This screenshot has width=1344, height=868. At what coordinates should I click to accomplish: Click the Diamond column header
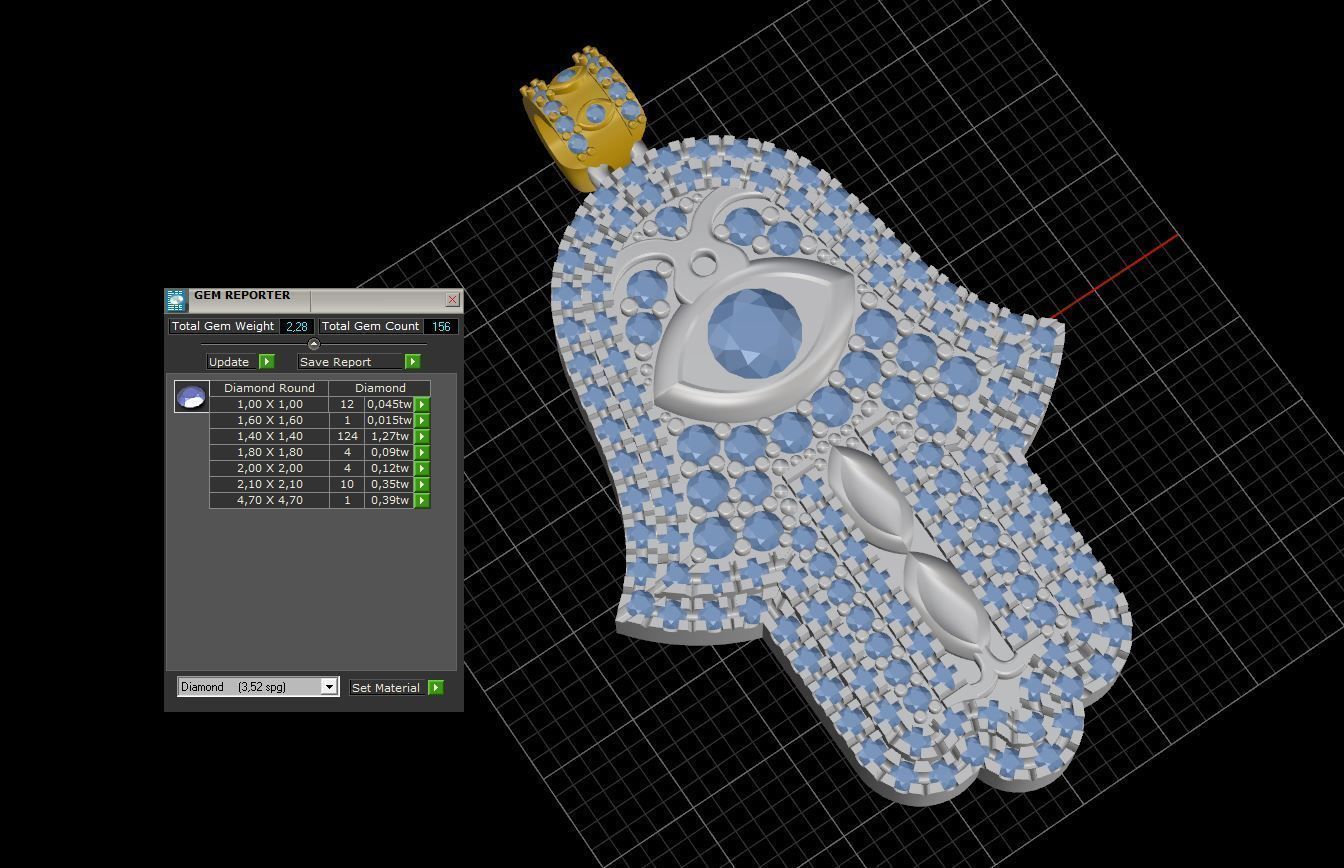(x=380, y=388)
